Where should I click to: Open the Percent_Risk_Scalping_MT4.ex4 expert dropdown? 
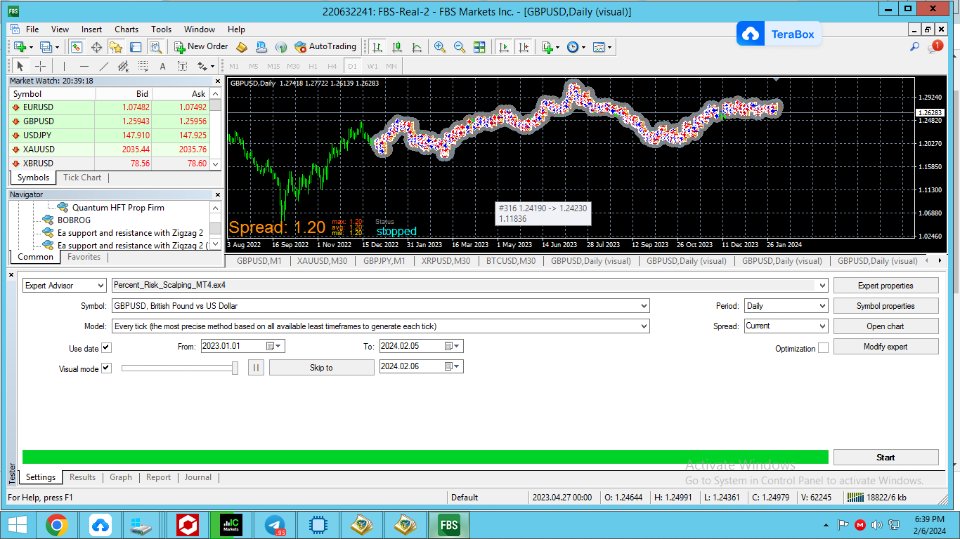[470, 285]
